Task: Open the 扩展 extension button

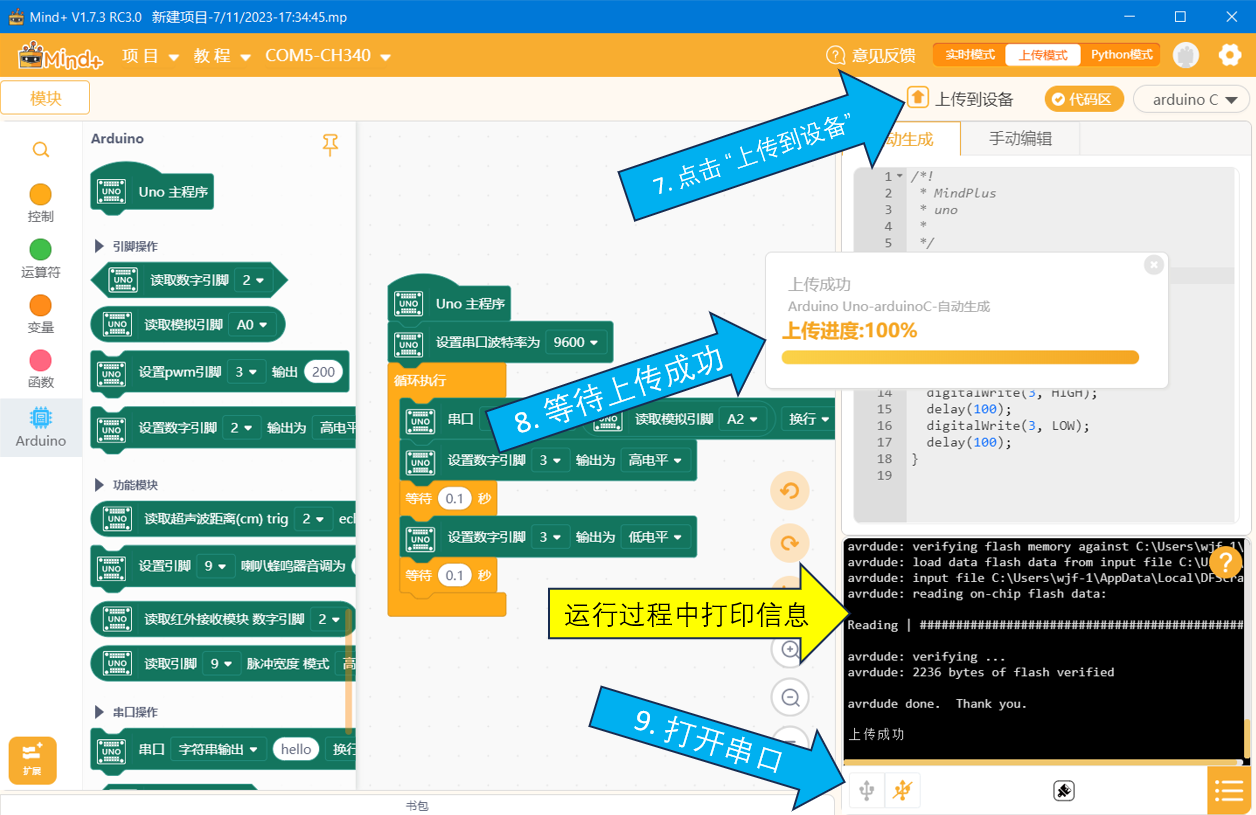Action: [32, 760]
